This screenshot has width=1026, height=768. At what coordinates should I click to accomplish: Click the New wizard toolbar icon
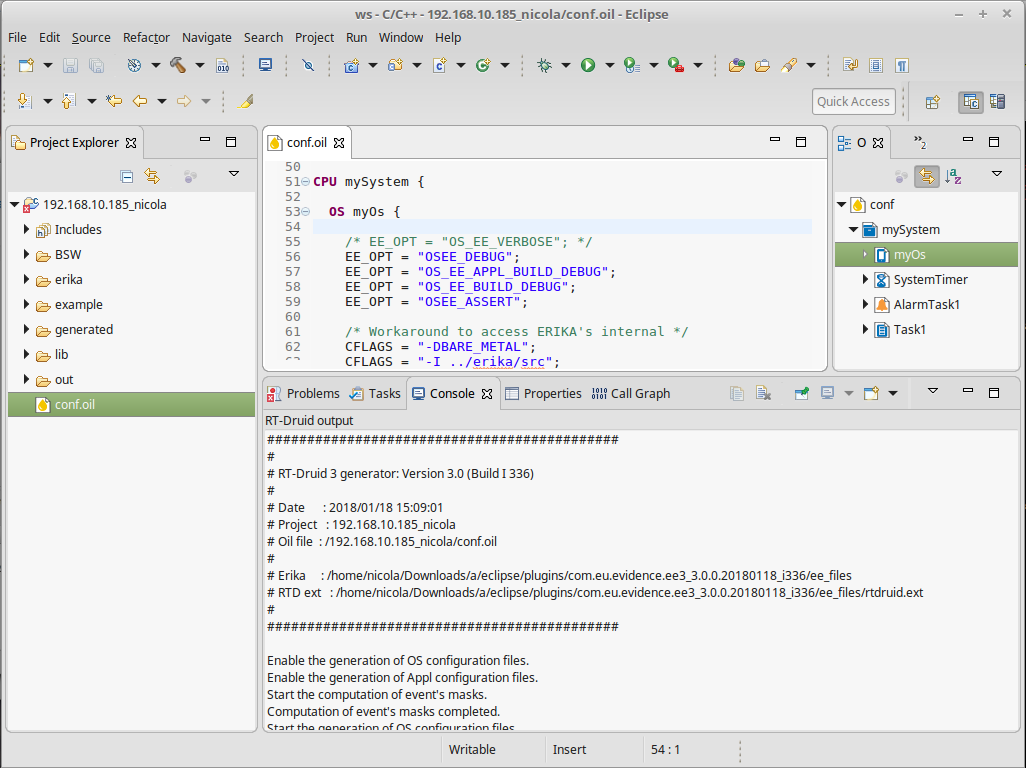(x=26, y=65)
